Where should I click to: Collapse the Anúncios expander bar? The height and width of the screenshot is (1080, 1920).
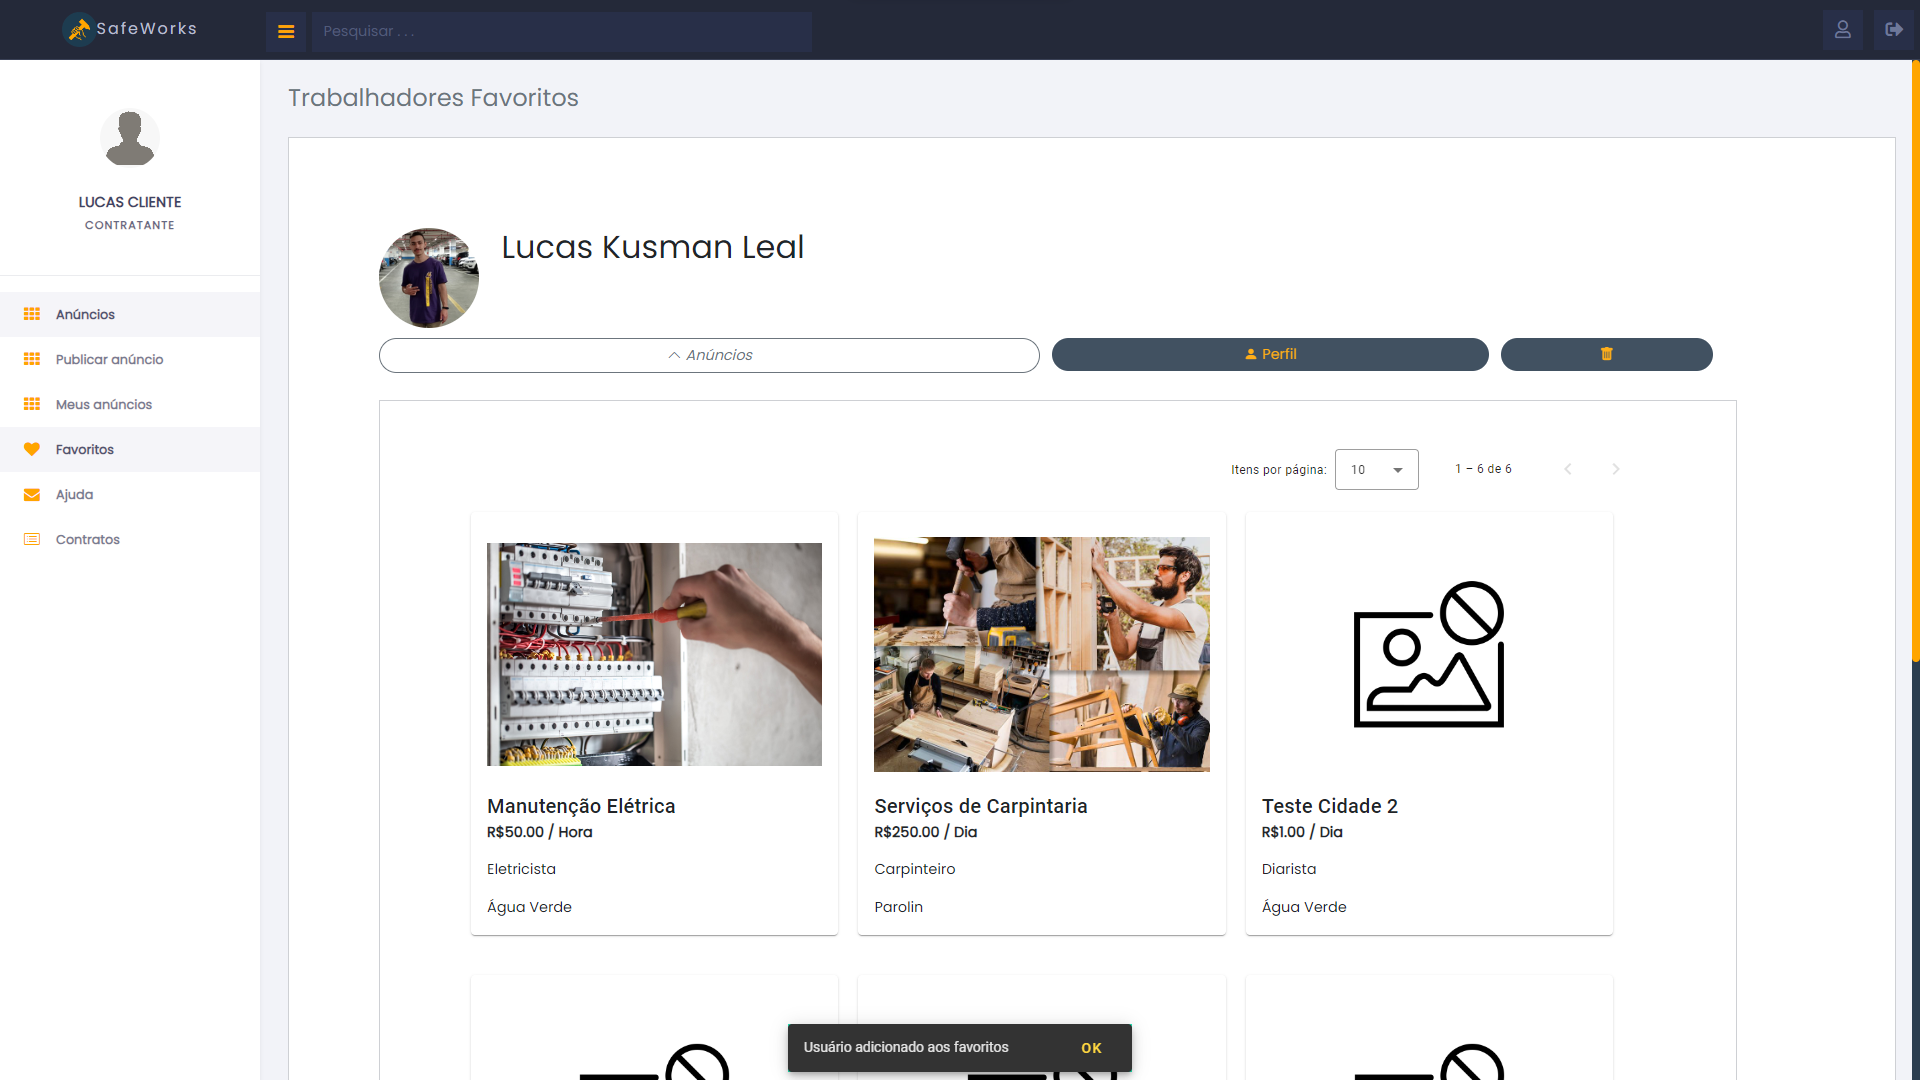pos(709,355)
